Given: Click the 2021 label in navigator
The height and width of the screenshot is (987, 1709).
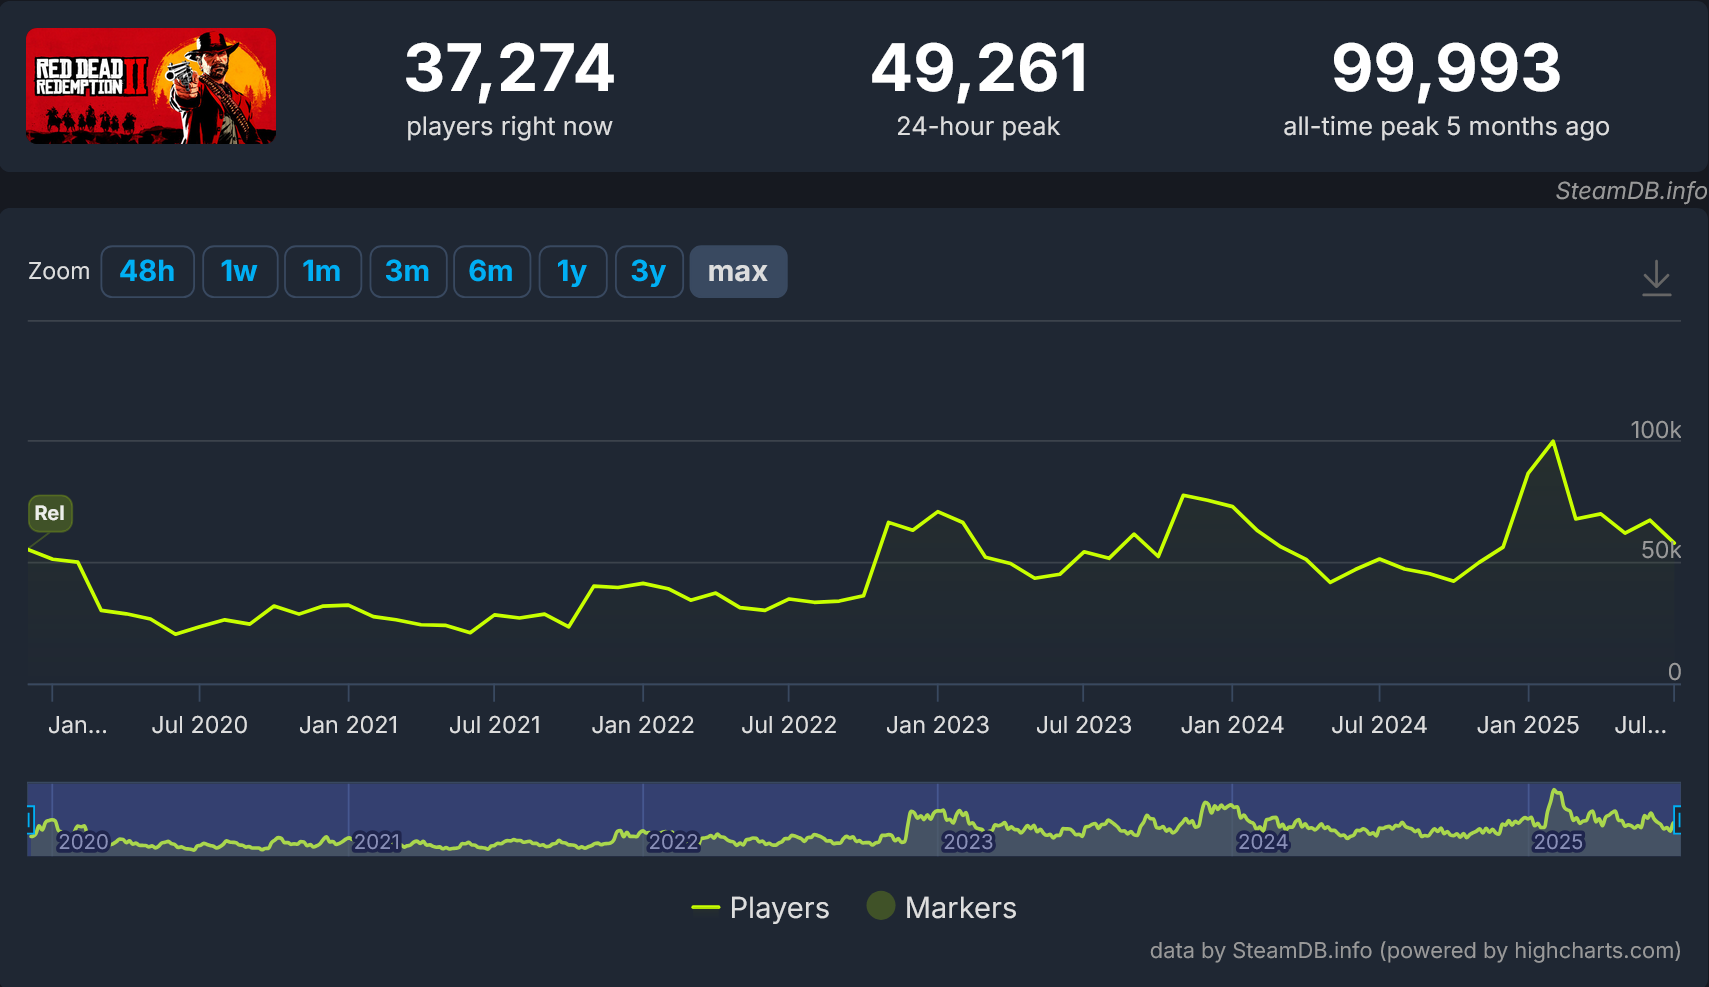Looking at the screenshot, I should [377, 842].
